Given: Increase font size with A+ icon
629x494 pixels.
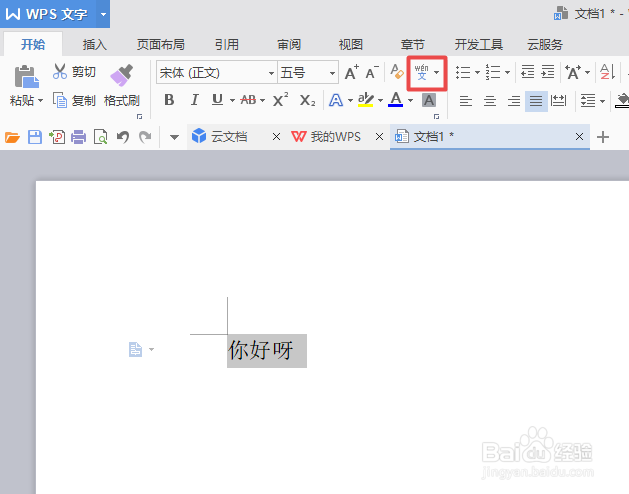Looking at the screenshot, I should click(351, 72).
